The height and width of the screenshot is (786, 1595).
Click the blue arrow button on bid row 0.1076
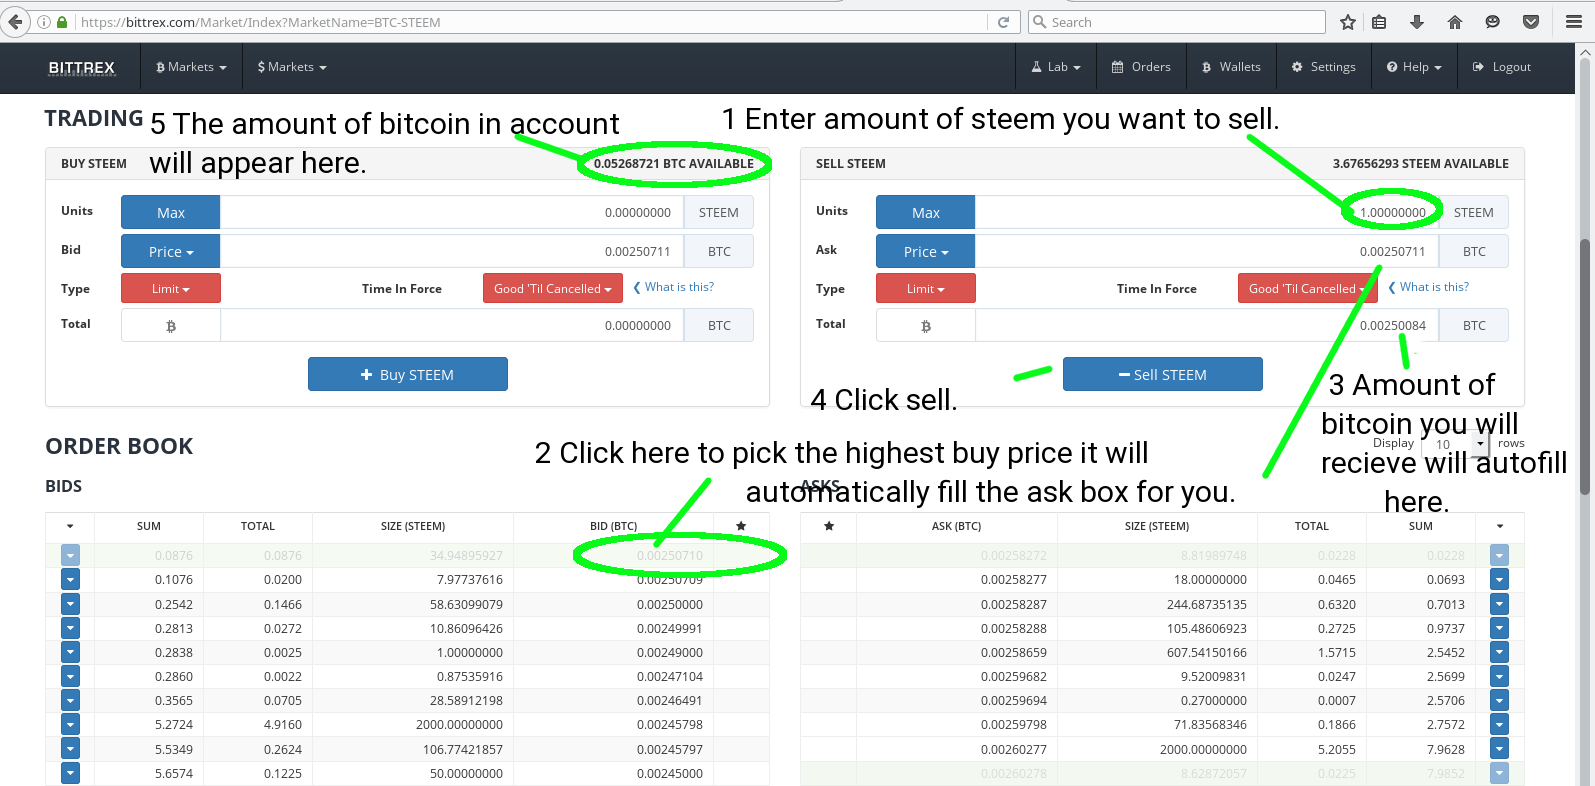[70, 579]
